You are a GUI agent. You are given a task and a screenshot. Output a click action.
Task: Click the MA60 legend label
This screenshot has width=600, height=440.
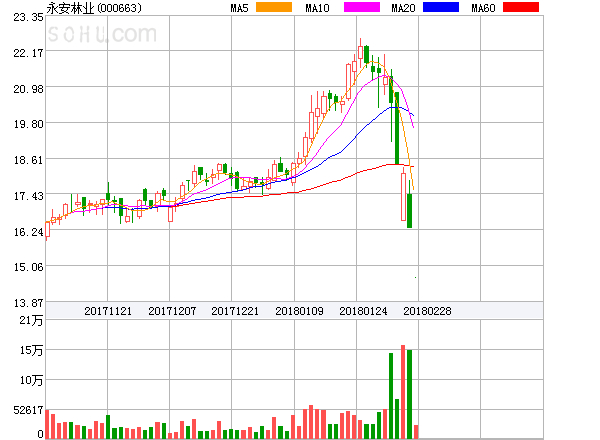483,8
